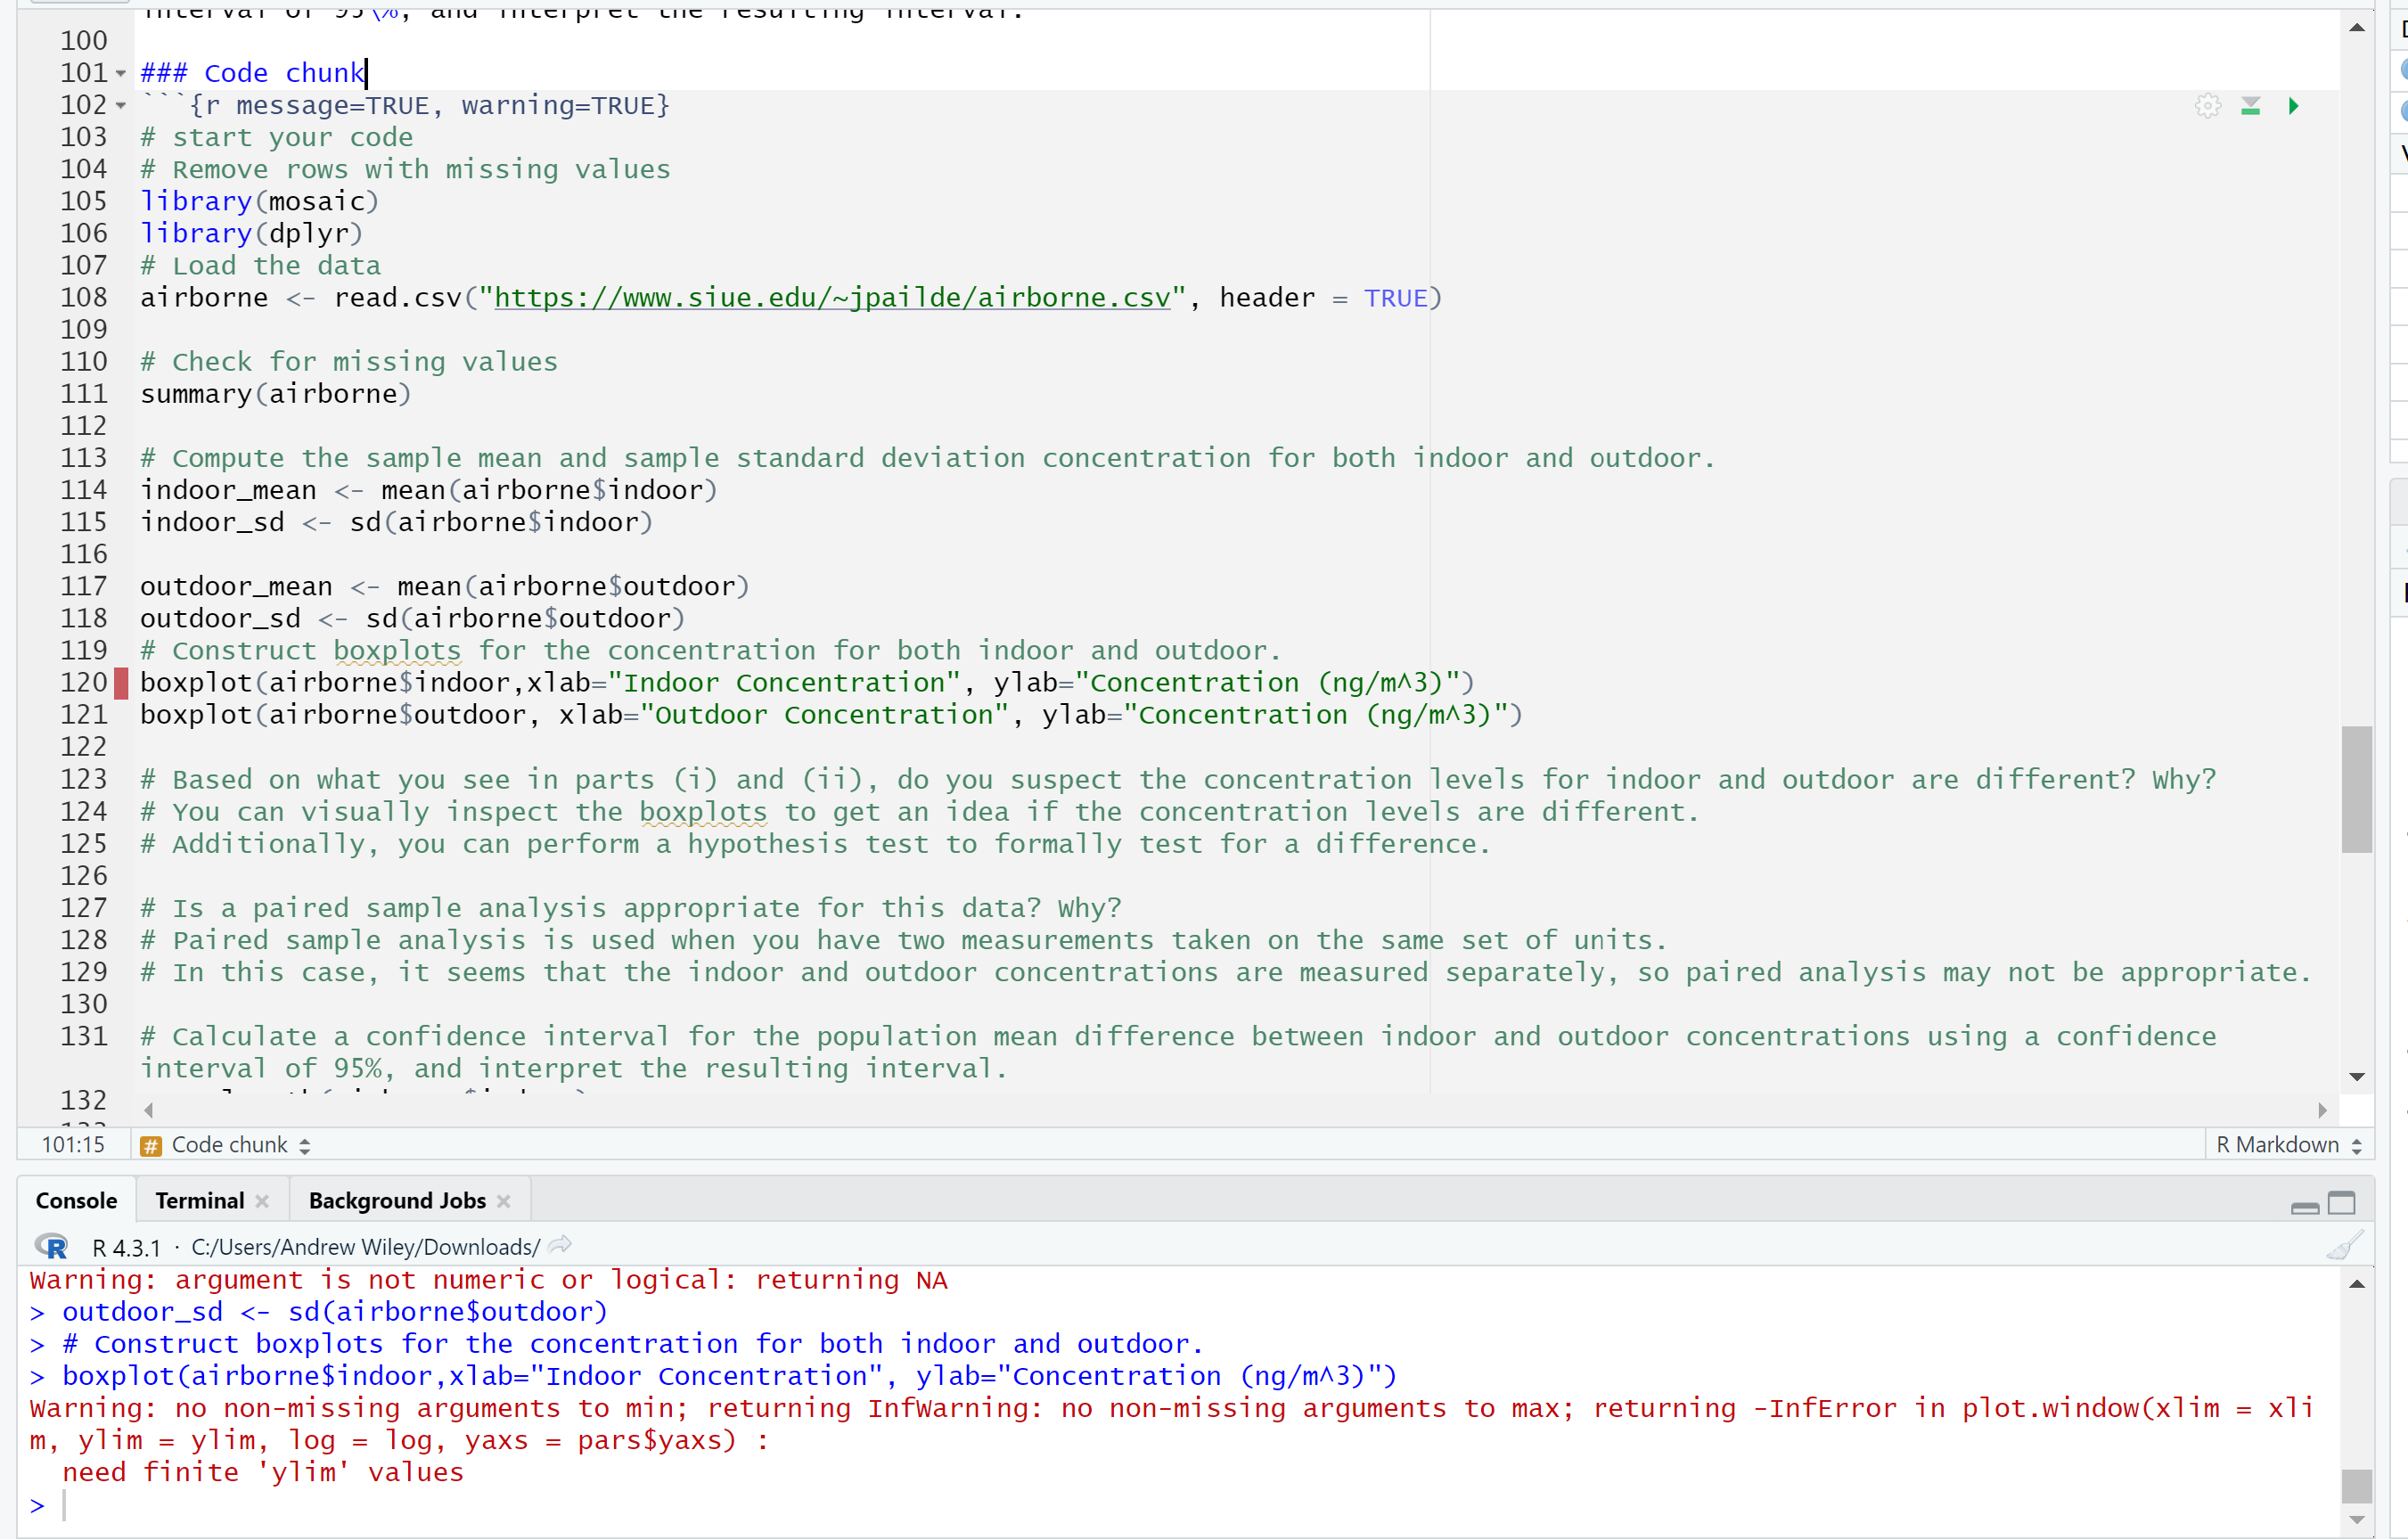2408x1540 pixels.
Task: Fold the code chunk at line 102
Action: pyautogui.click(x=121, y=105)
